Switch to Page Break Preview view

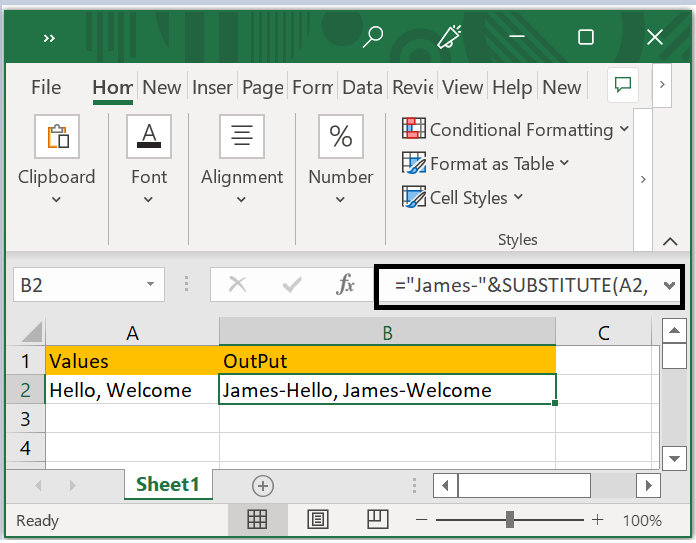377,519
